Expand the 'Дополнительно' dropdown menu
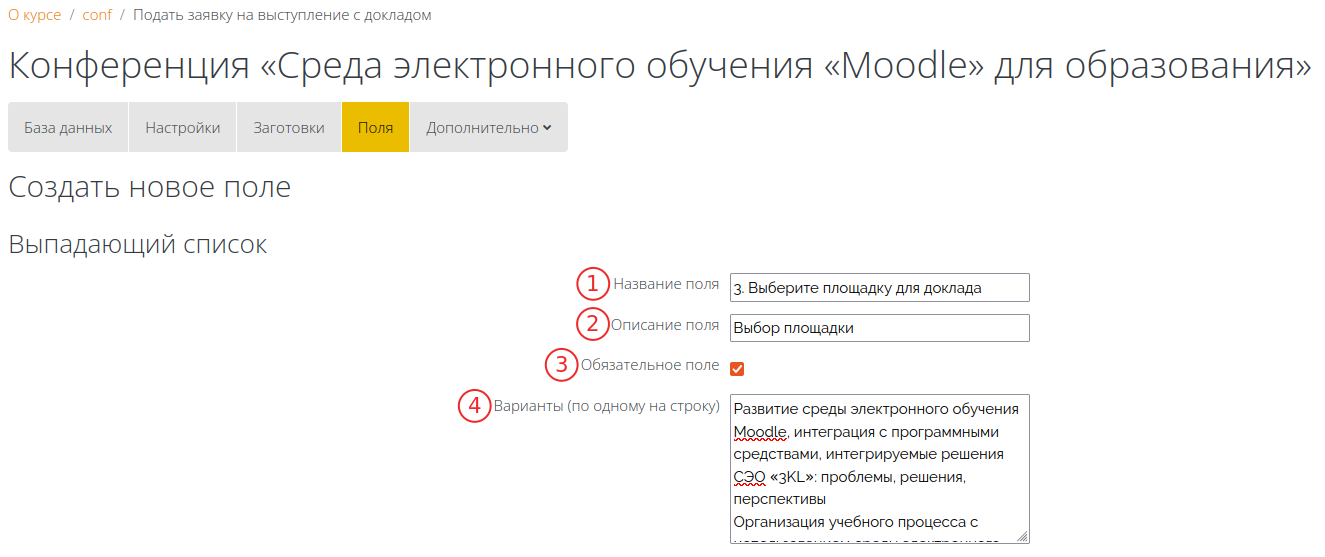Image resolution: width=1325 pixels, height=557 pixels. [x=489, y=127]
